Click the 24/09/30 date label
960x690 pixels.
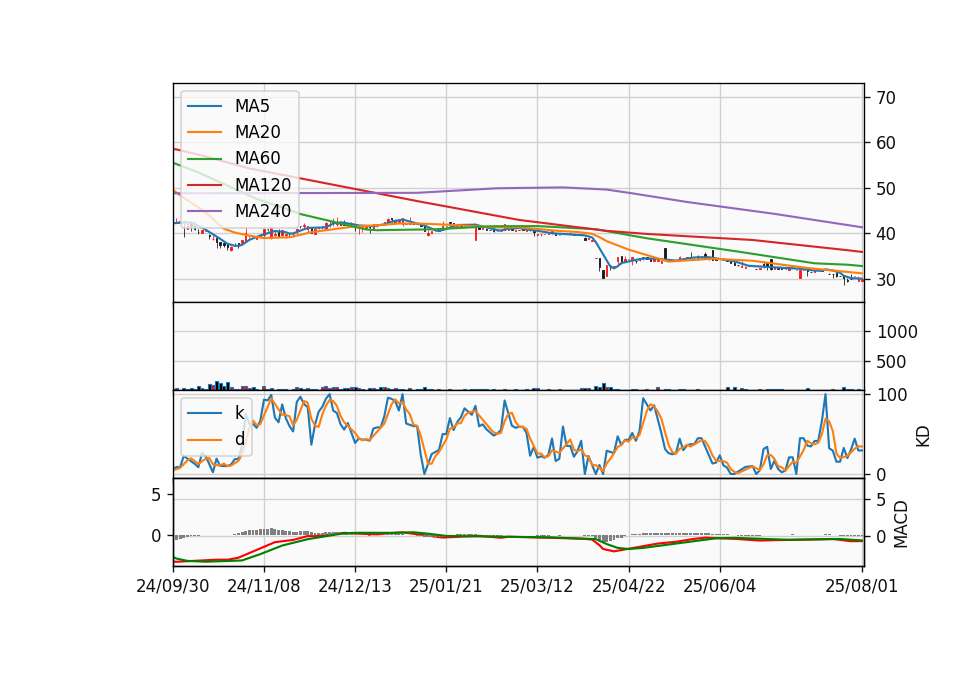(173, 586)
